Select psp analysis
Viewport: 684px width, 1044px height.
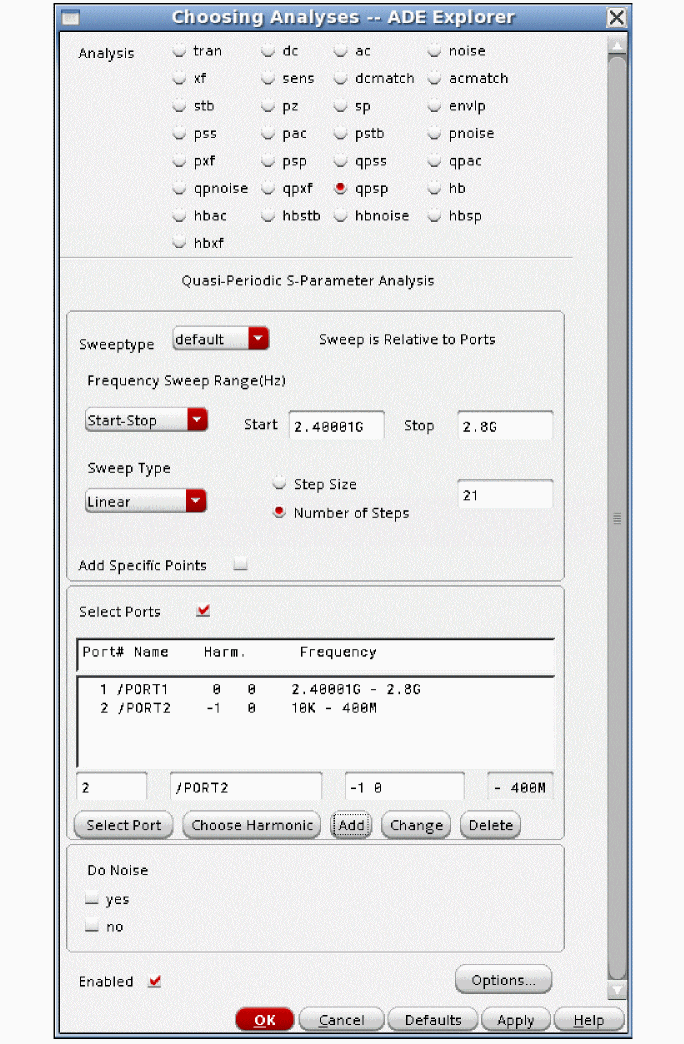(268, 161)
